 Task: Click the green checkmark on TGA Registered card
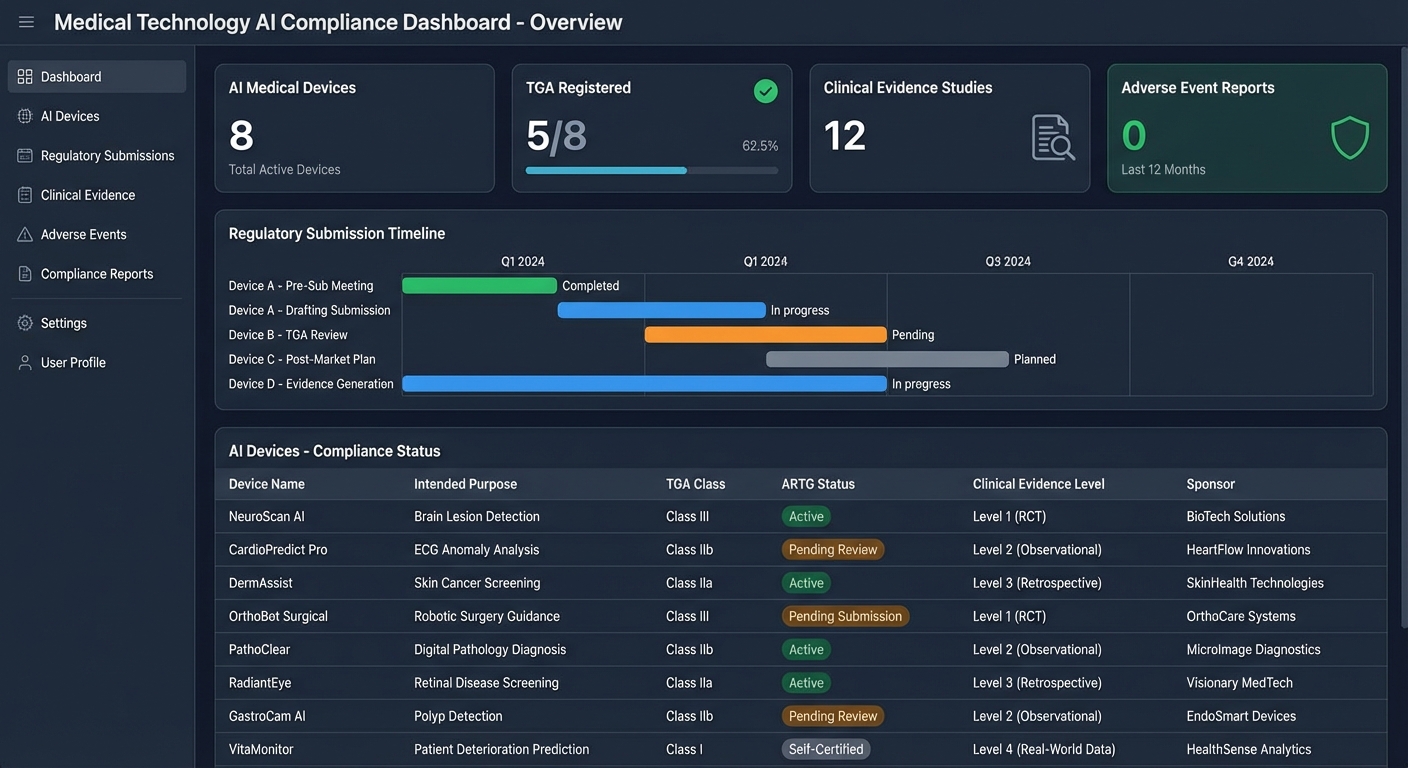[x=765, y=90]
